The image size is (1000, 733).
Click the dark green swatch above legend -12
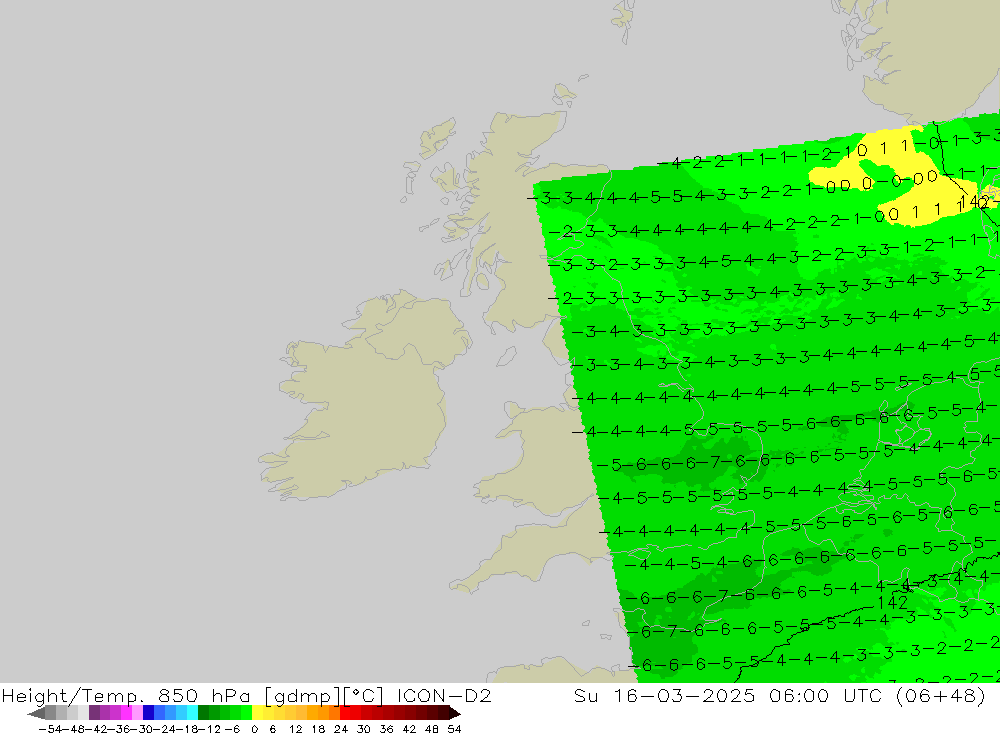click(x=203, y=713)
